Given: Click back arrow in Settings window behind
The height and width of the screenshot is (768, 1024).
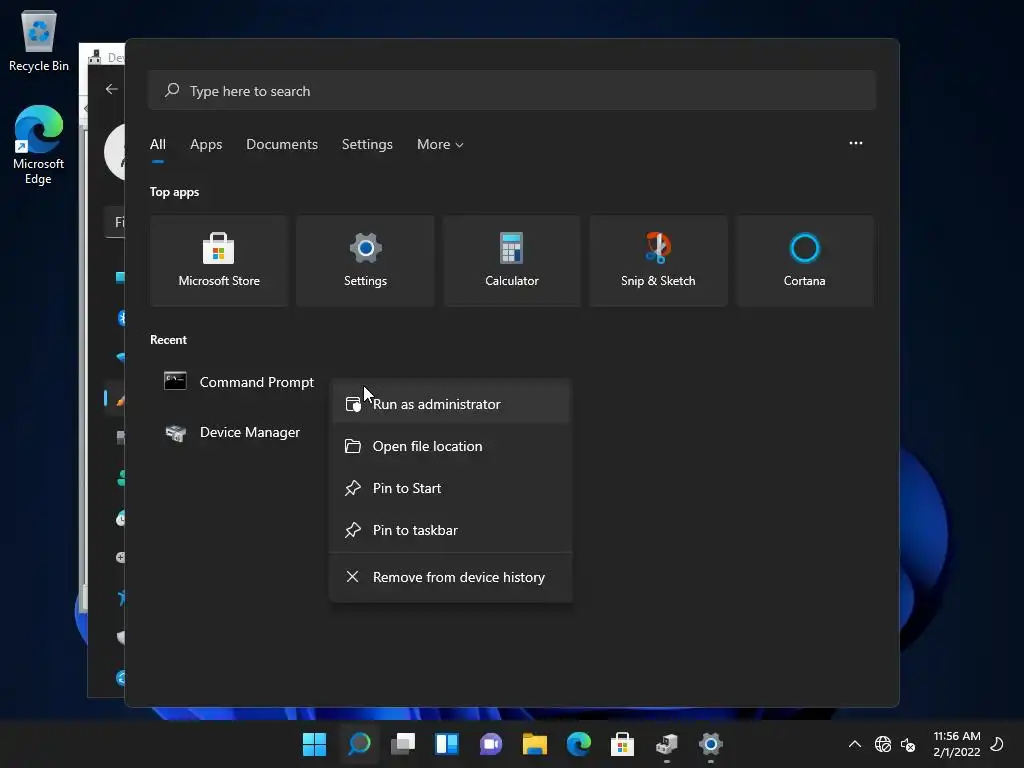Looking at the screenshot, I should pos(112,89).
